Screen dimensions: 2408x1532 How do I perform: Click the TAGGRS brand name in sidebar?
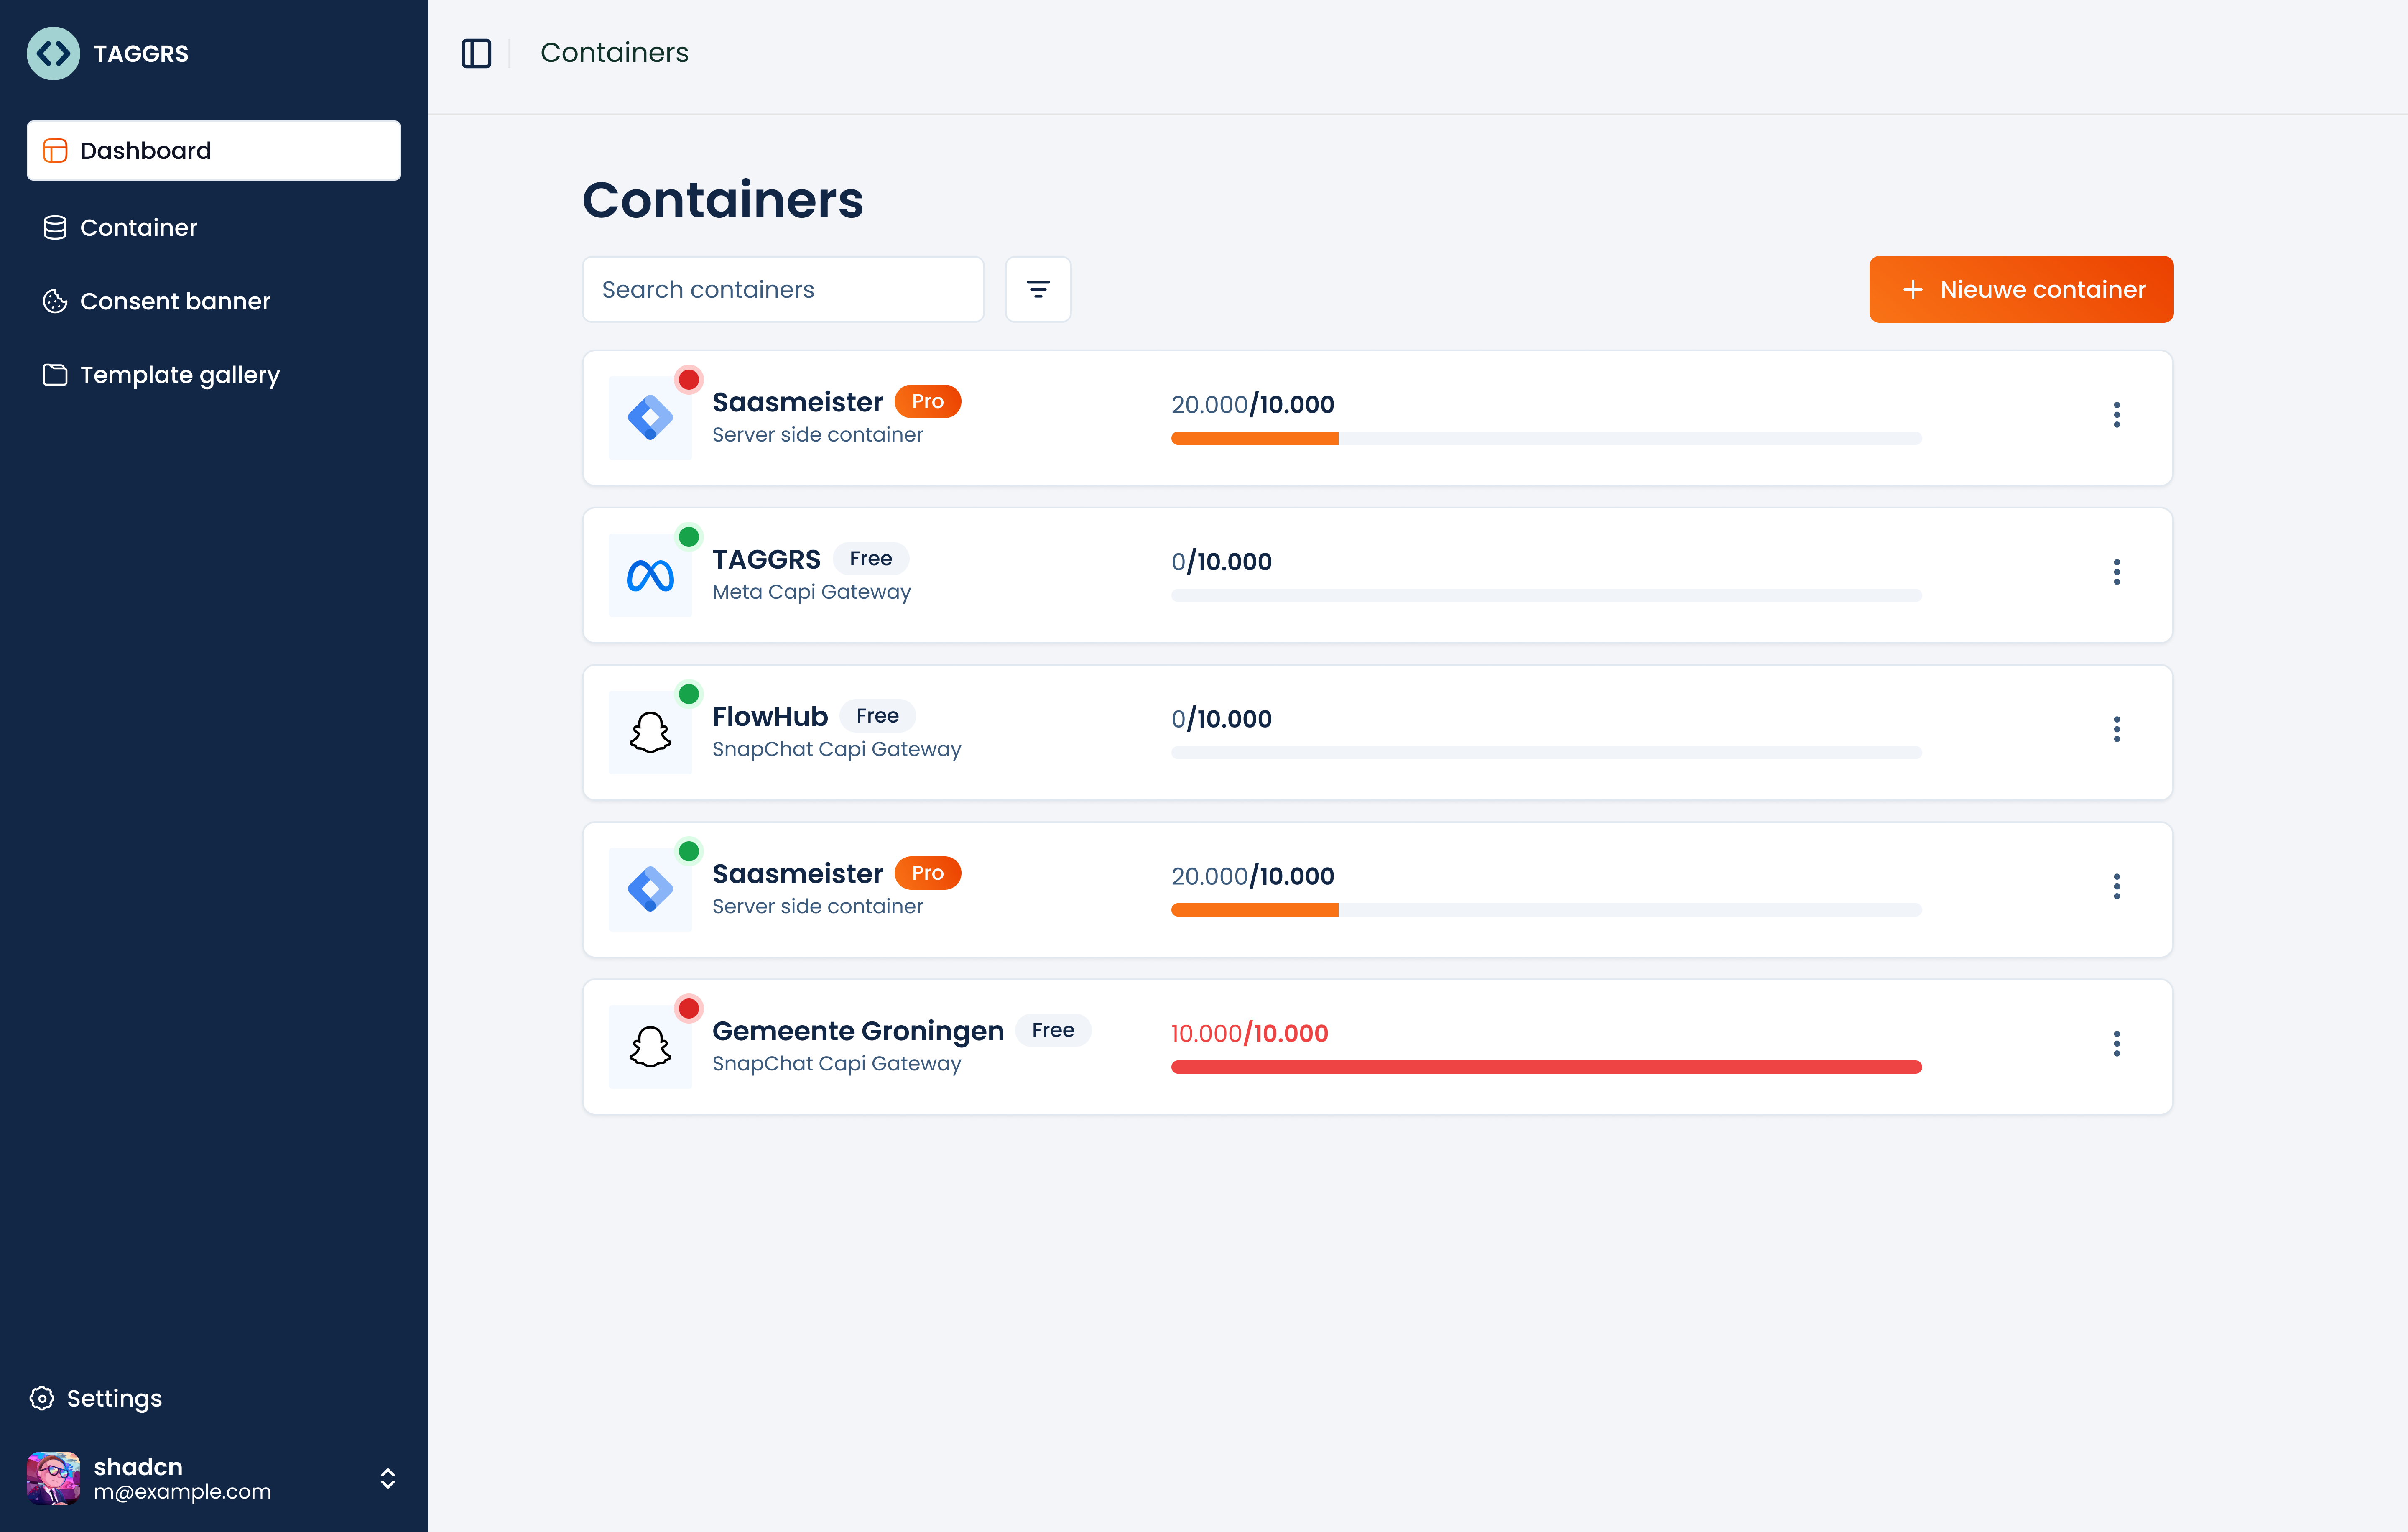(x=141, y=53)
